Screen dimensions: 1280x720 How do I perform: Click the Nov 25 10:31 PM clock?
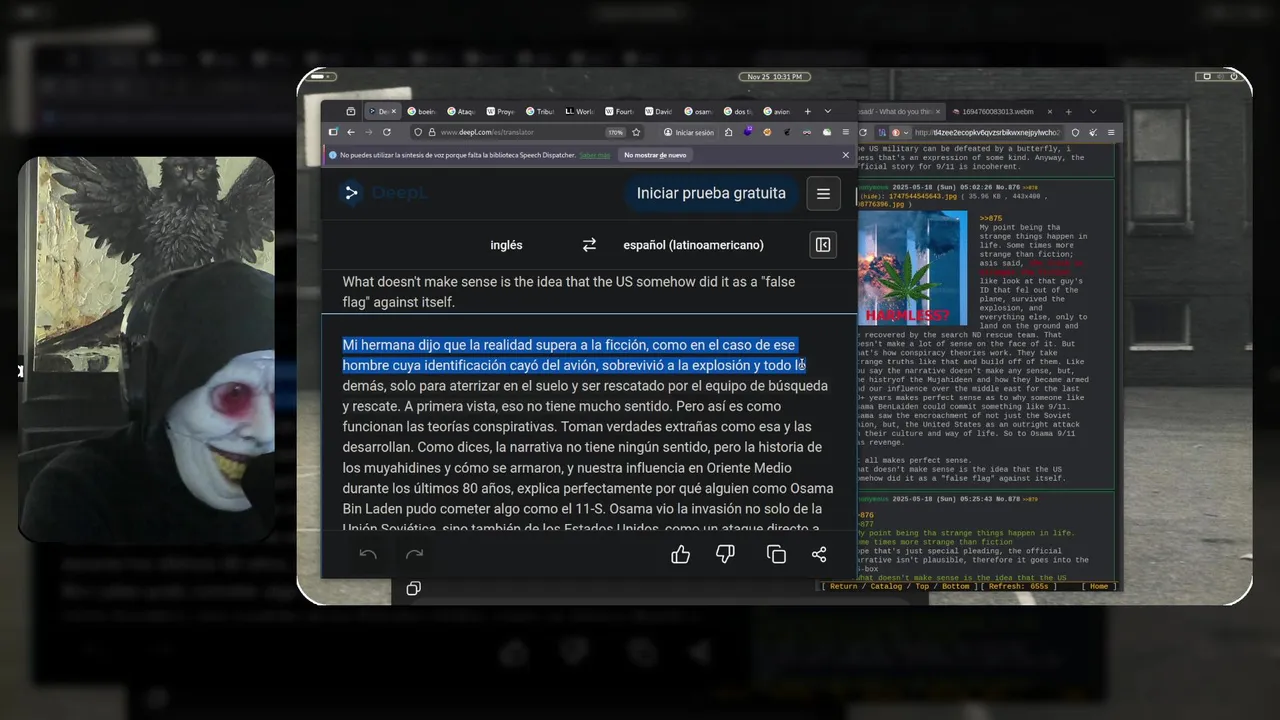(x=774, y=77)
